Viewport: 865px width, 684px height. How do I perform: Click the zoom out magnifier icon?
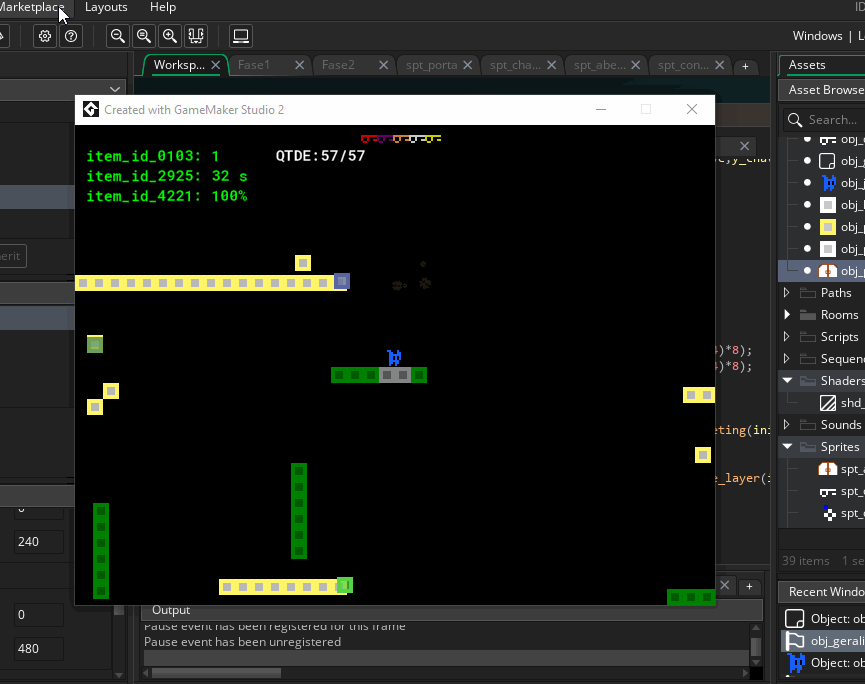[118, 36]
